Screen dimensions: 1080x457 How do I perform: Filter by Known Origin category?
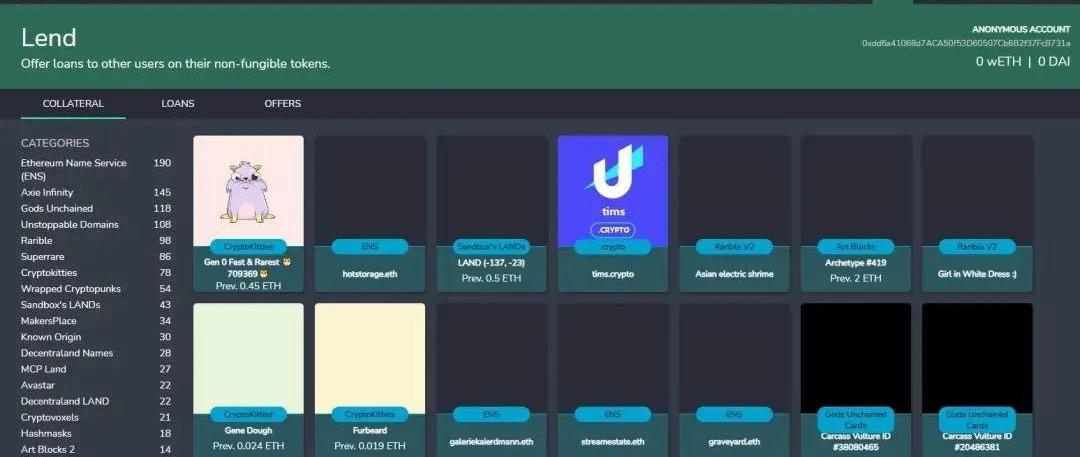coord(96,337)
